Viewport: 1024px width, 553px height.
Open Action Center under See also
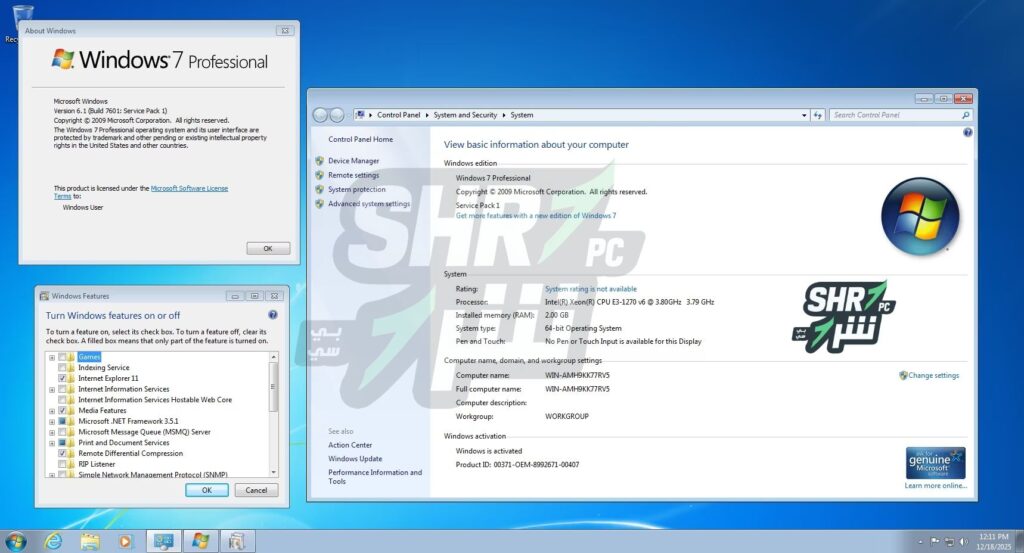[350, 445]
